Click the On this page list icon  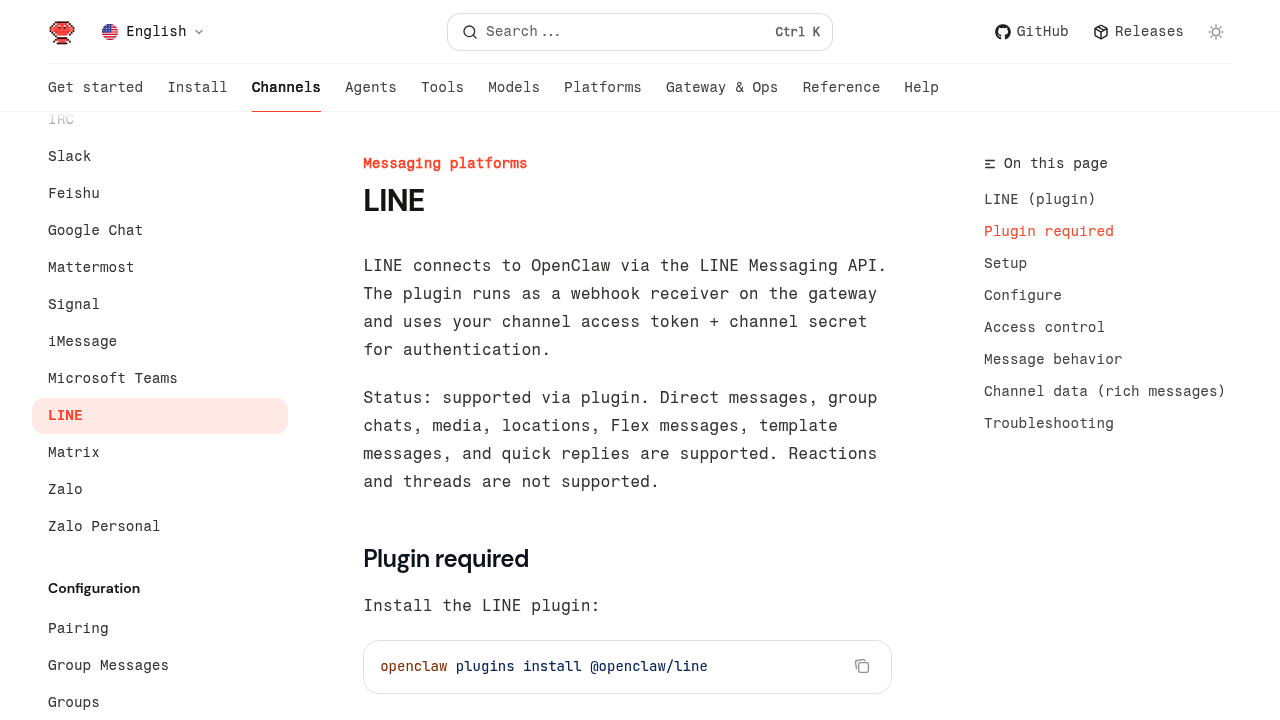click(x=990, y=164)
